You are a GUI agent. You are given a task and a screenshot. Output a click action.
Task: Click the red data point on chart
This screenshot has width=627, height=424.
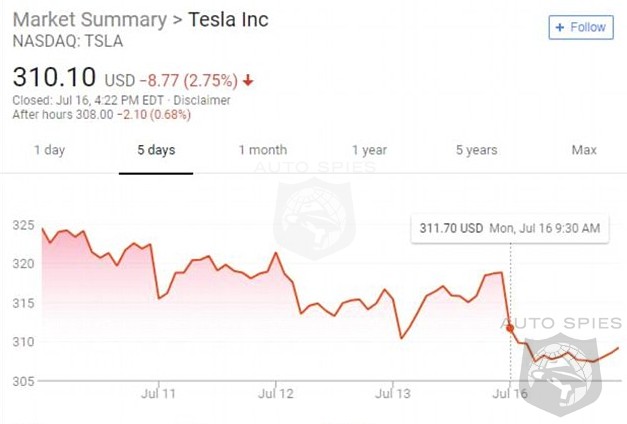[x=510, y=327]
